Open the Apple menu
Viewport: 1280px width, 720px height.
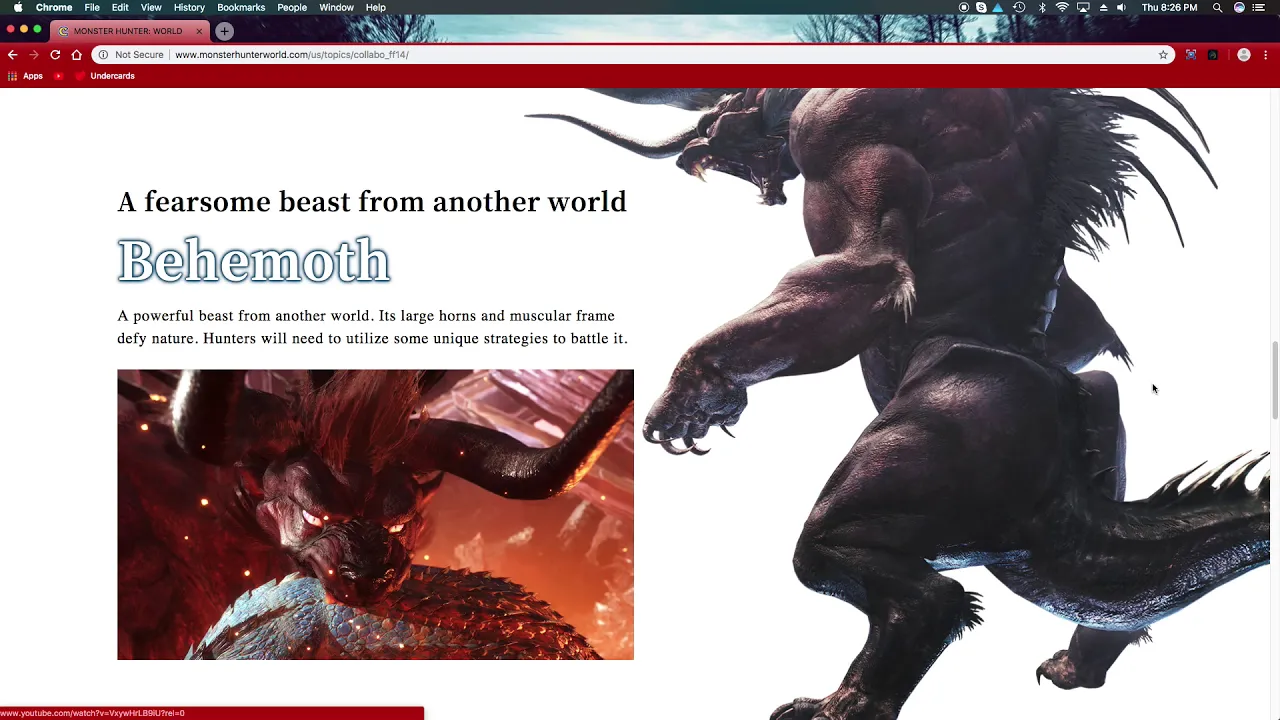(18, 7)
